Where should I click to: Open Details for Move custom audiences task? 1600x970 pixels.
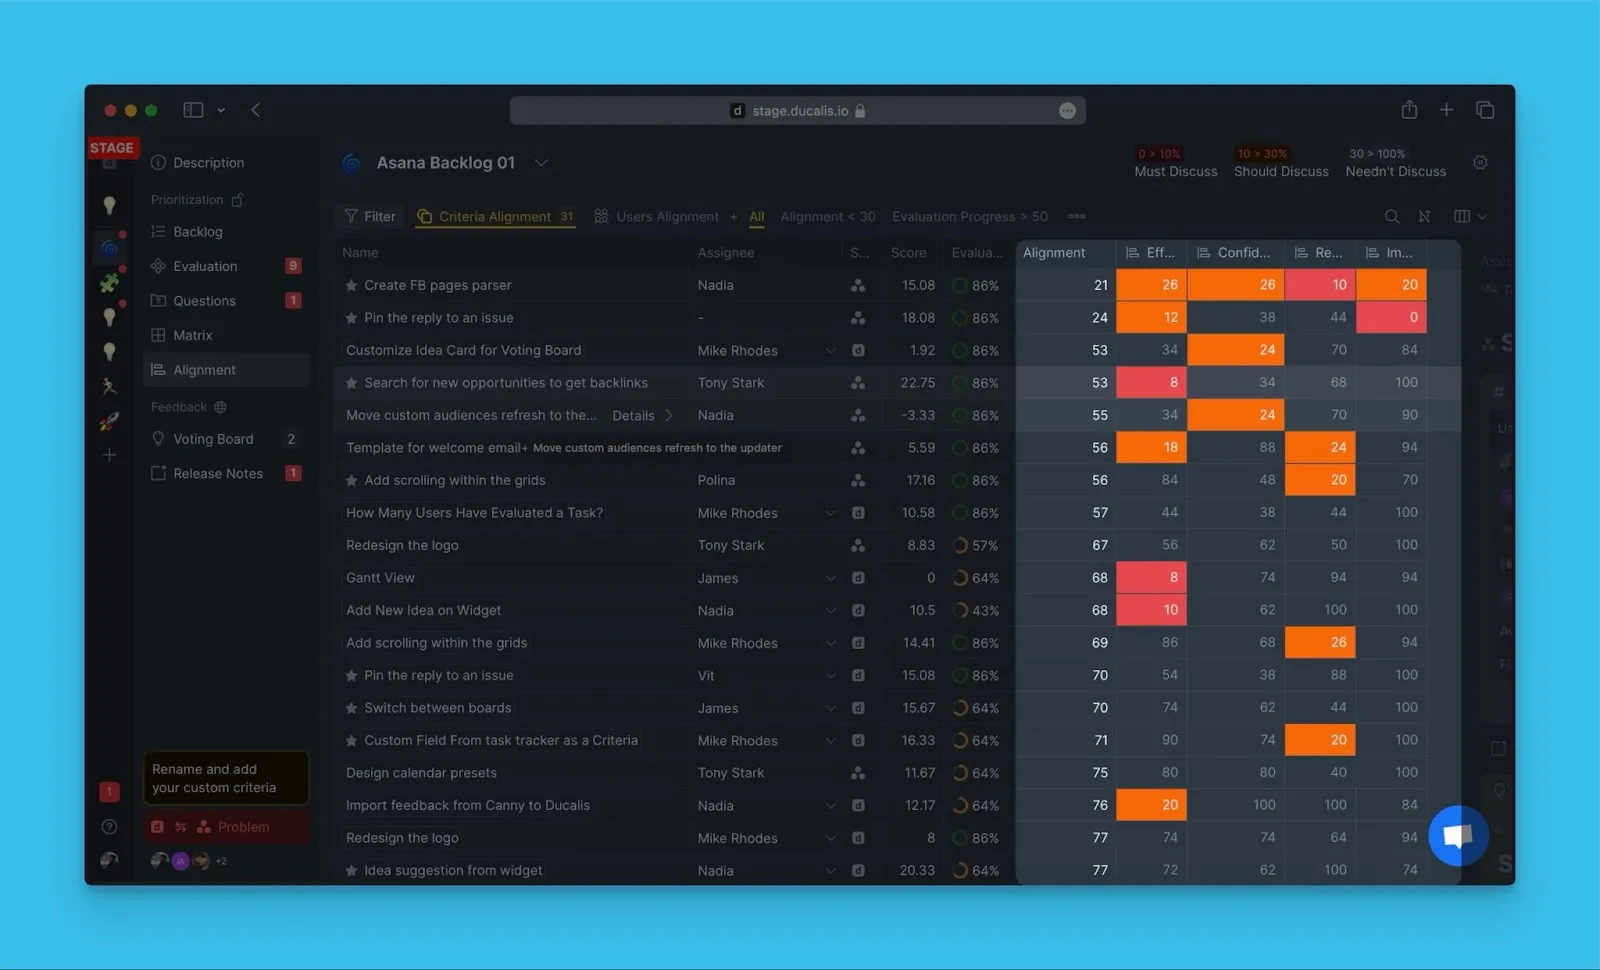(641, 416)
